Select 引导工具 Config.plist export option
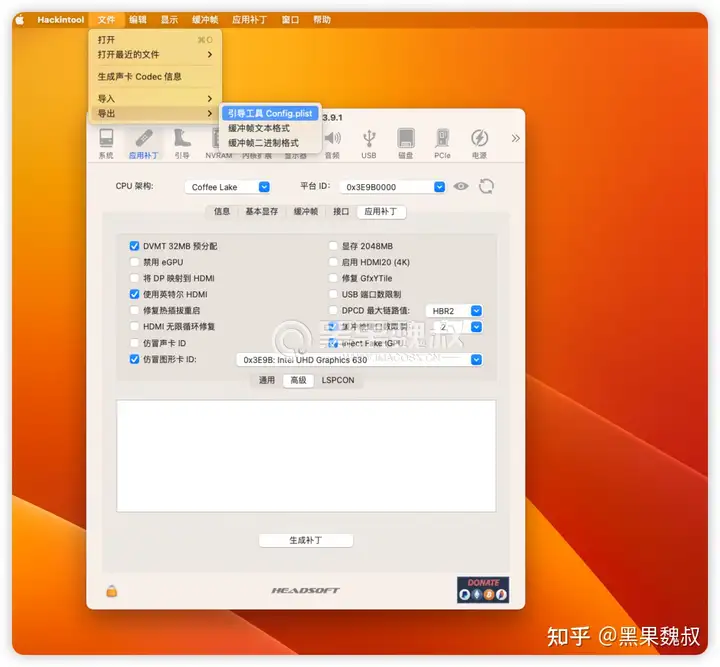 [270, 113]
